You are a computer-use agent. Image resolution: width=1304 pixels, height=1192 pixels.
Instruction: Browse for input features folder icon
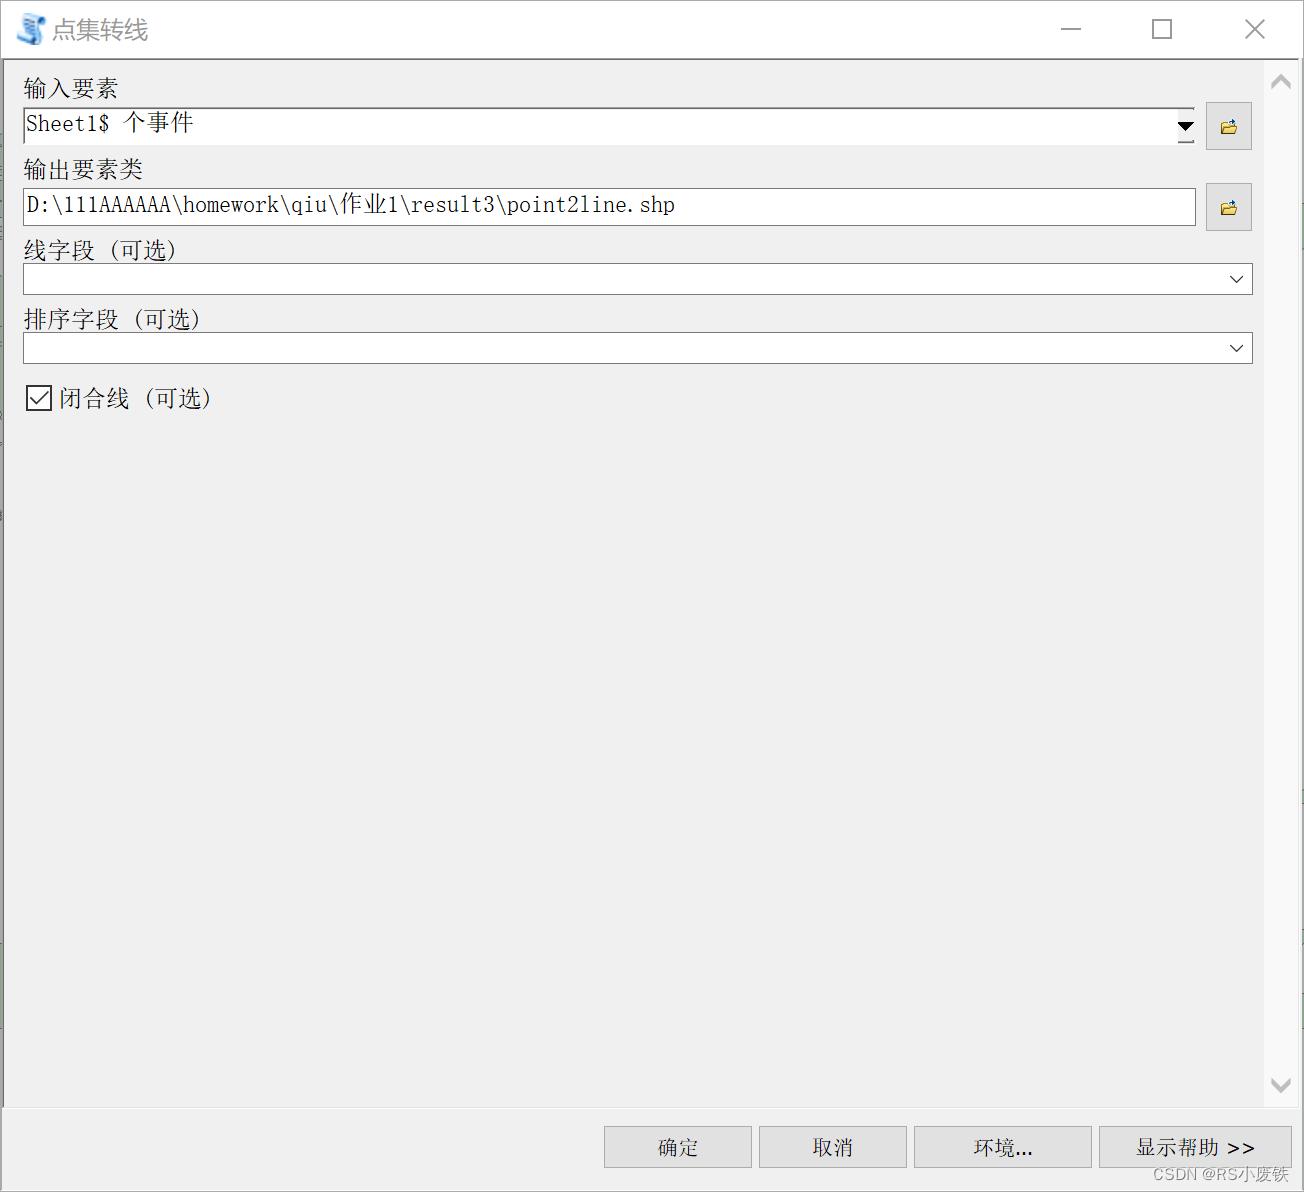tap(1229, 127)
